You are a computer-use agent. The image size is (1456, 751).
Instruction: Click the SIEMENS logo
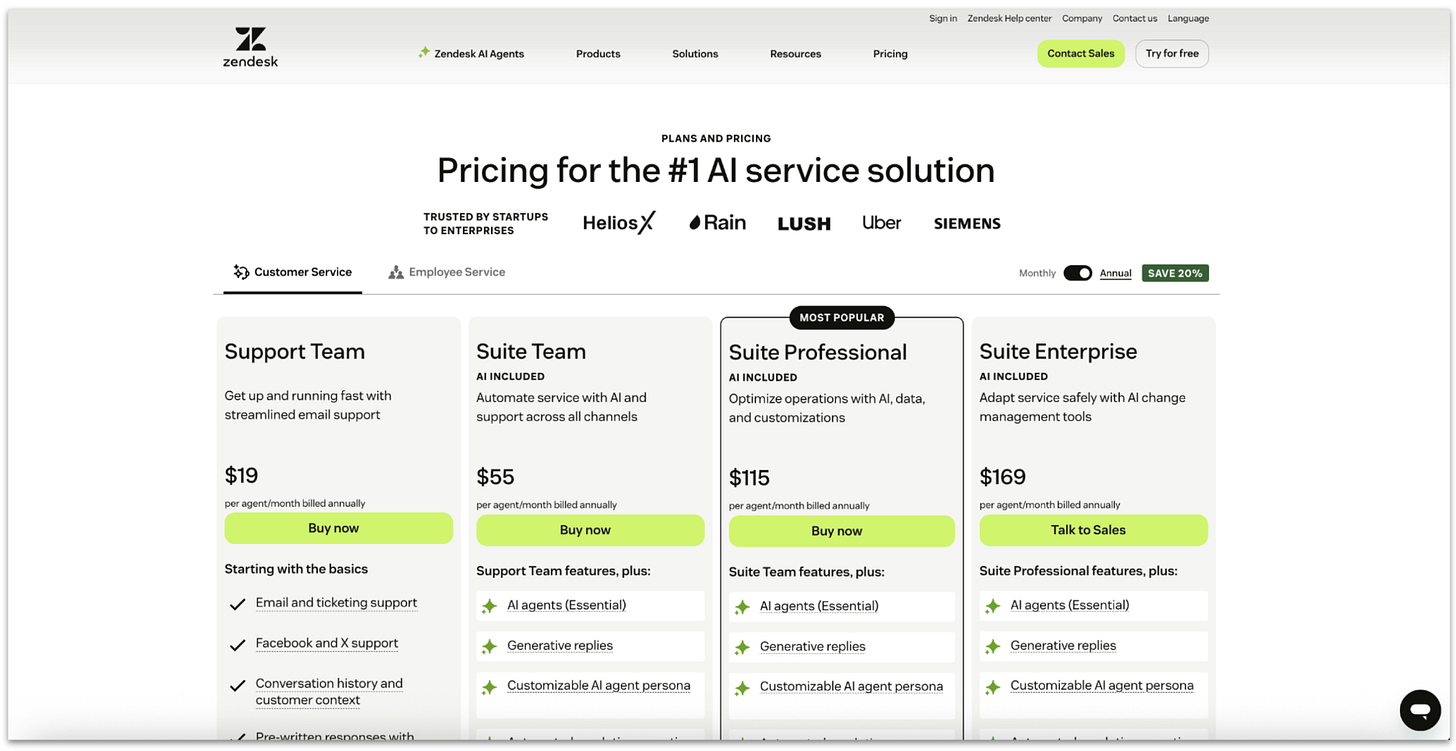(967, 224)
